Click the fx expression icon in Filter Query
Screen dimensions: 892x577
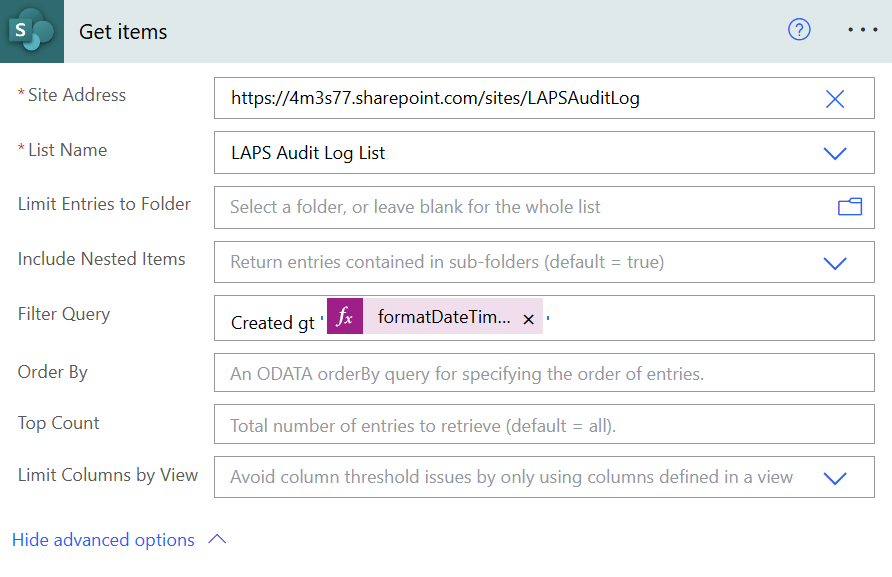[345, 318]
